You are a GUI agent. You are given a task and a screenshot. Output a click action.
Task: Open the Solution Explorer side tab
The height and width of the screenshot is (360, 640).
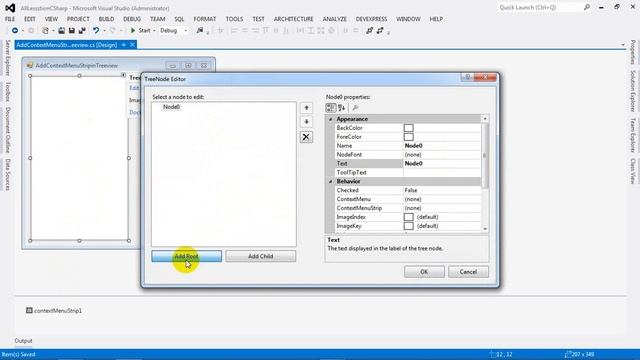click(633, 91)
